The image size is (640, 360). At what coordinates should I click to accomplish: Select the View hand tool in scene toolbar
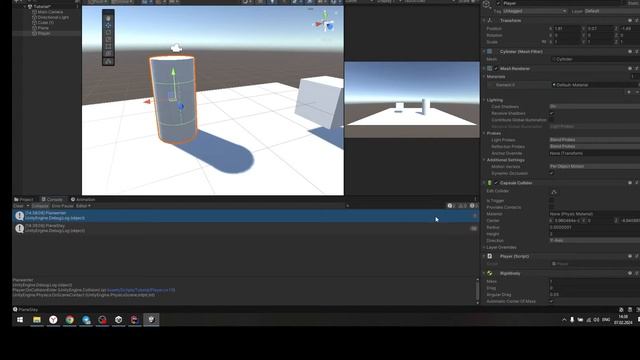108,18
